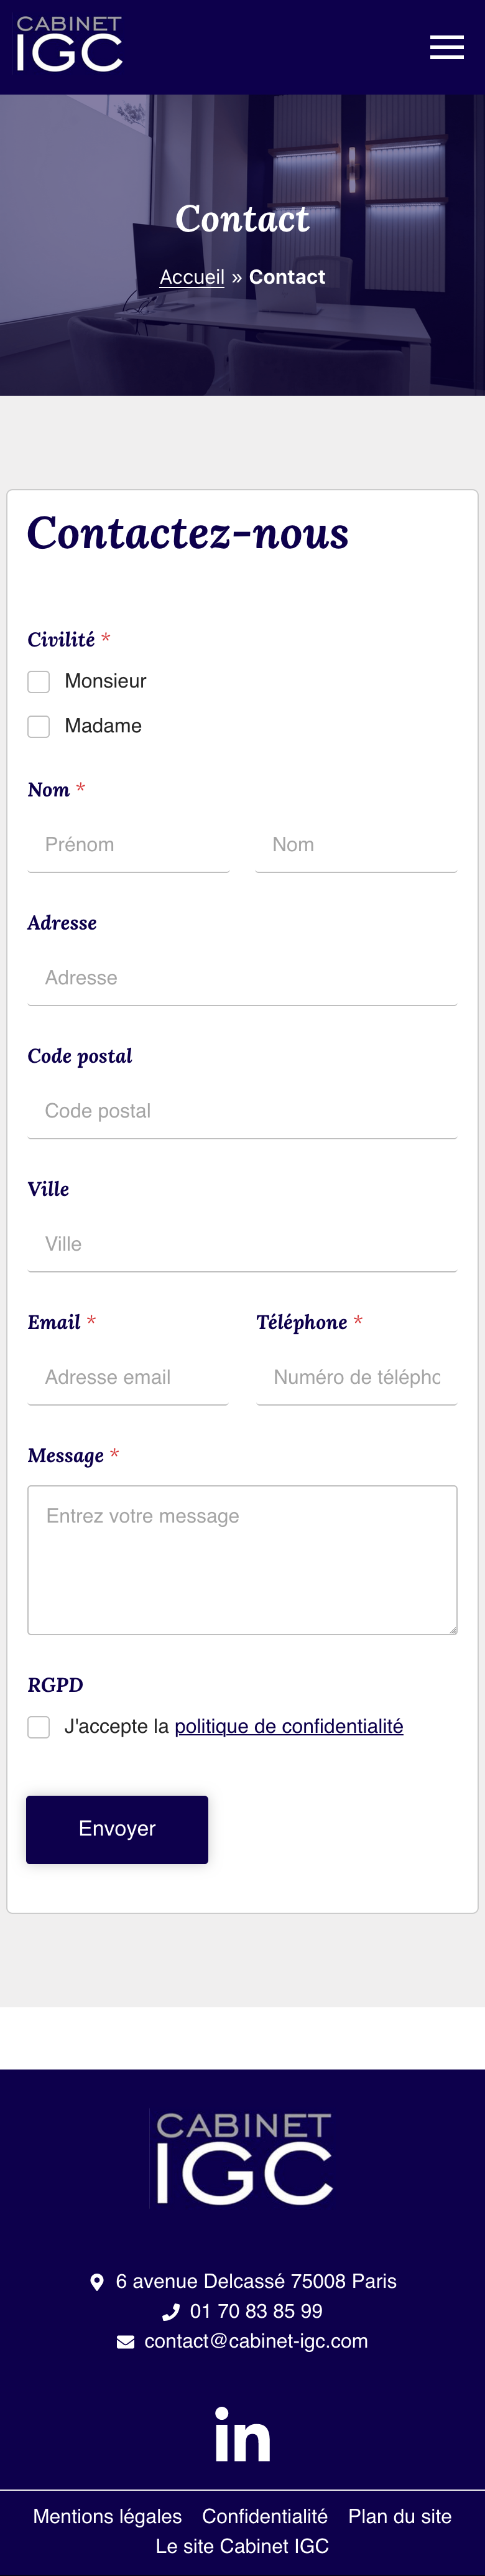Click the map pin address icon
The image size is (485, 2576).
coord(97,2281)
